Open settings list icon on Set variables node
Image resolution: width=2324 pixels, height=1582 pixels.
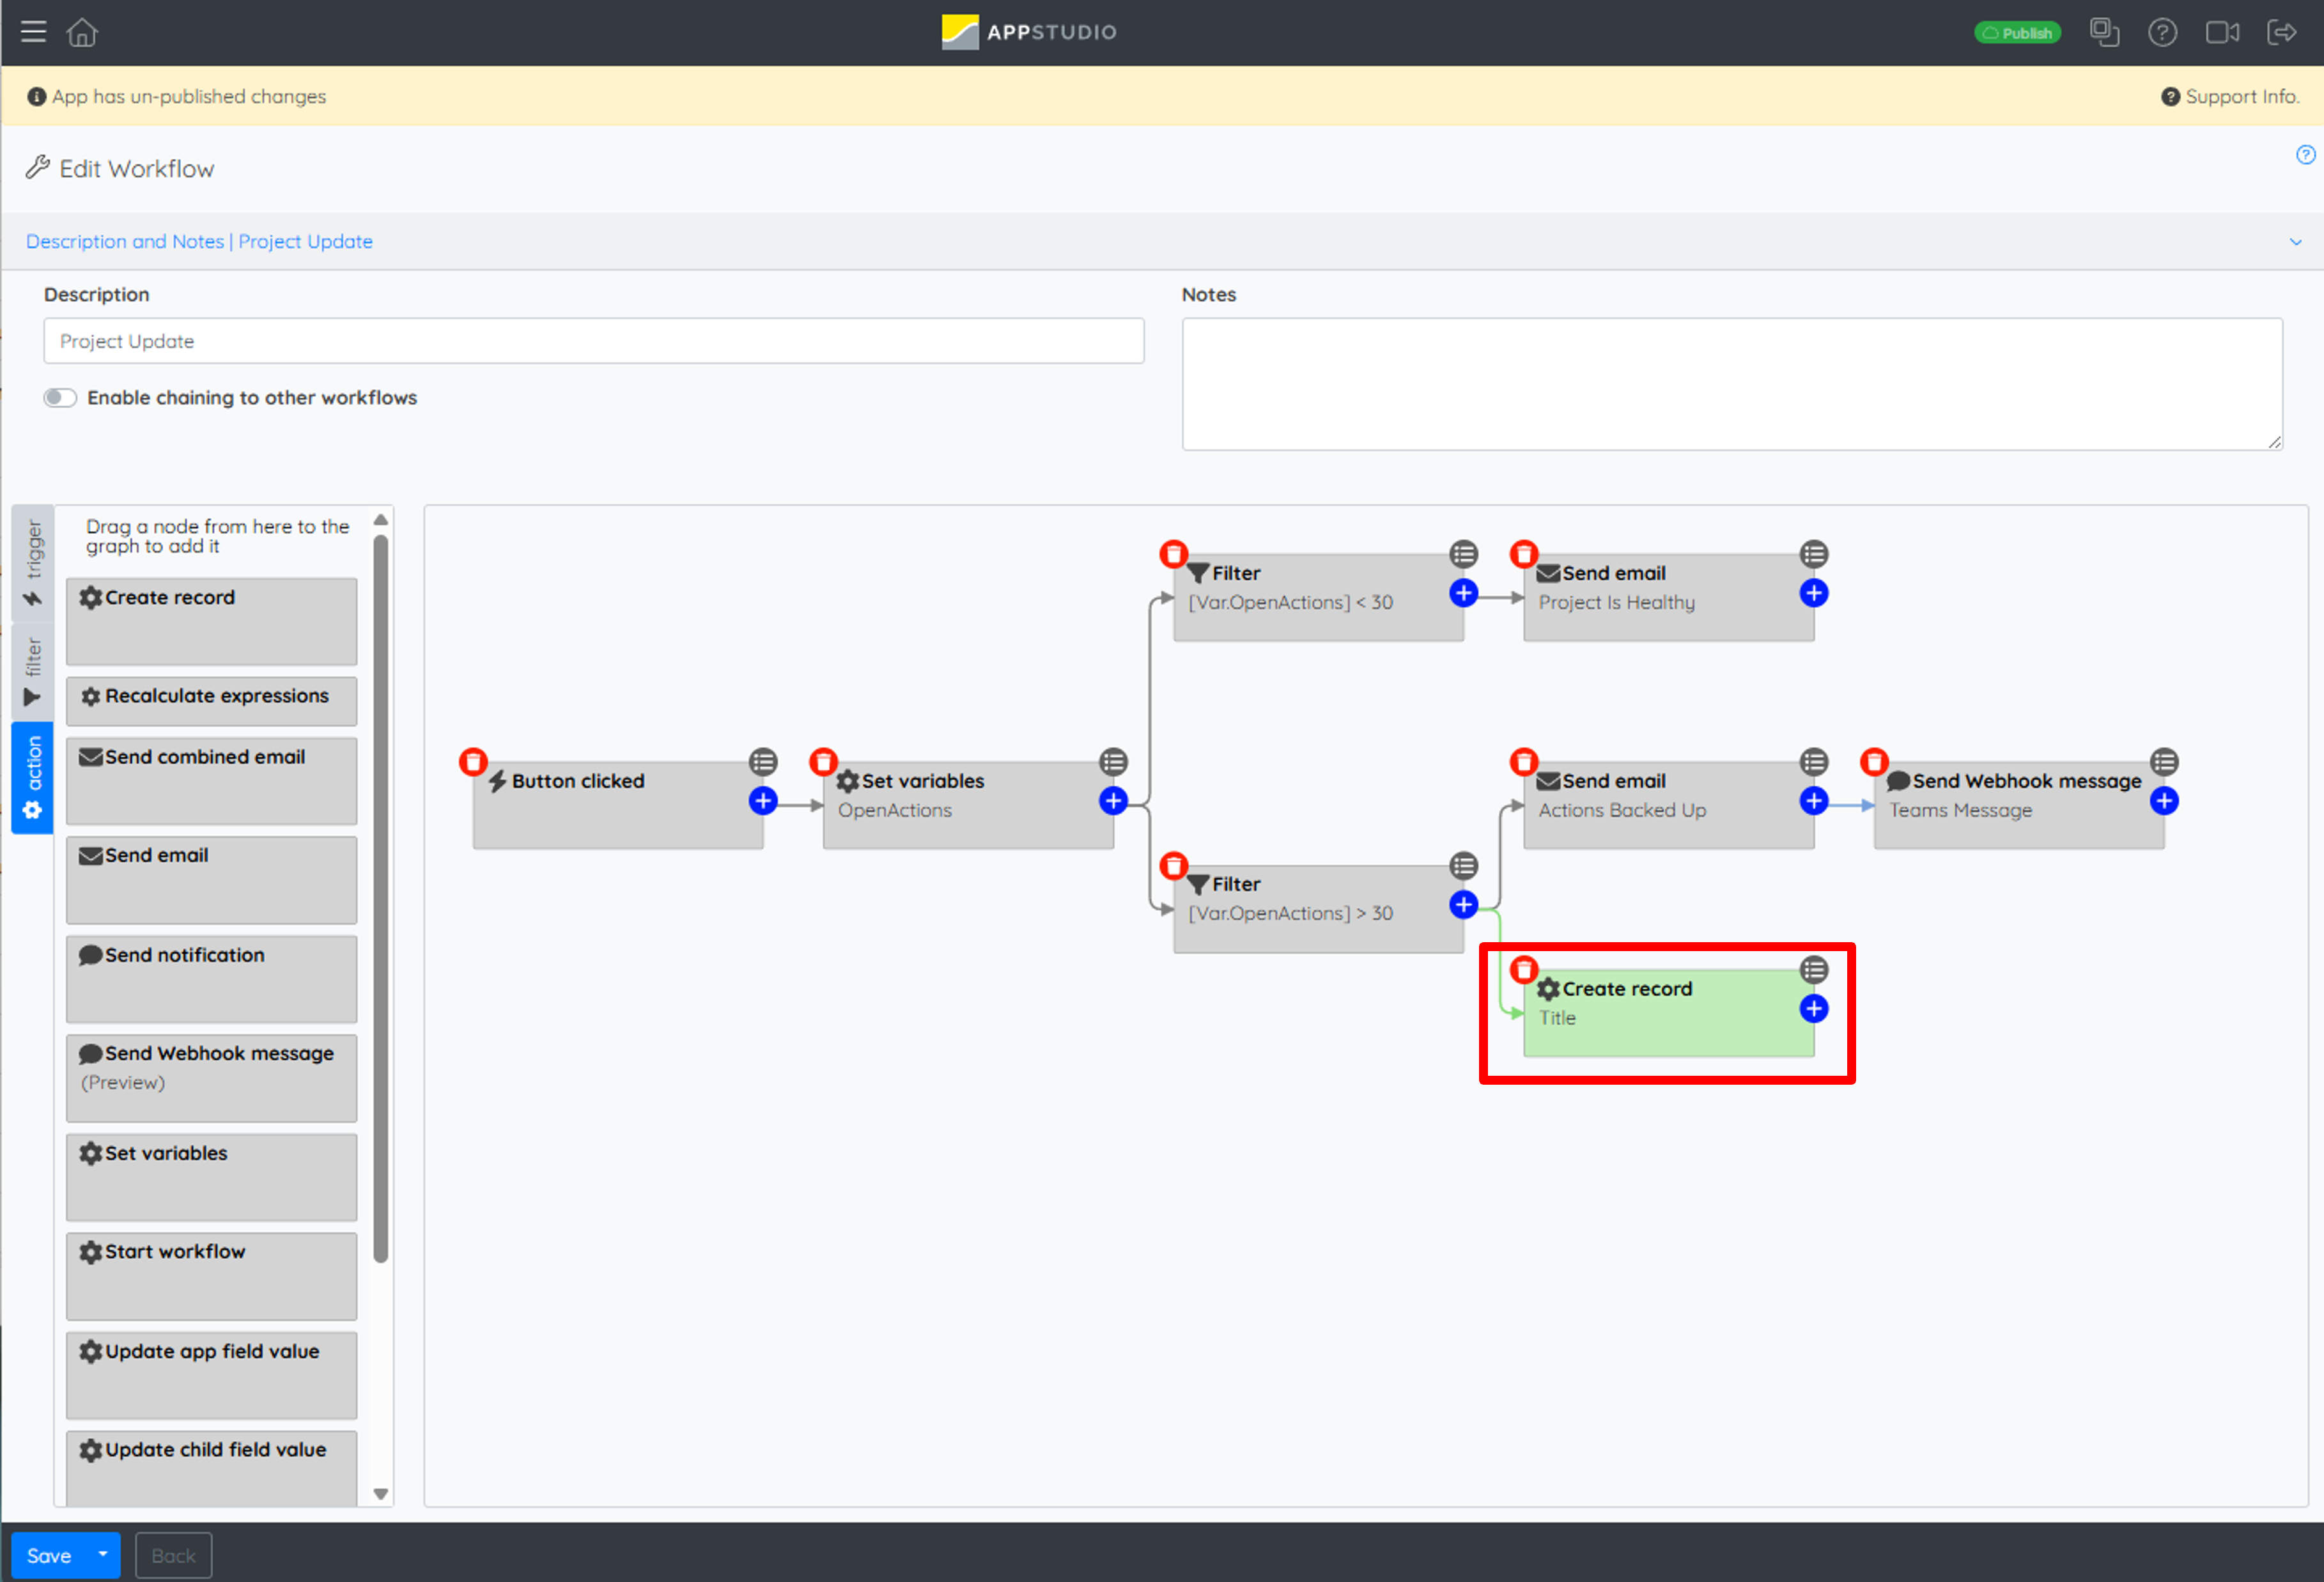point(1113,762)
